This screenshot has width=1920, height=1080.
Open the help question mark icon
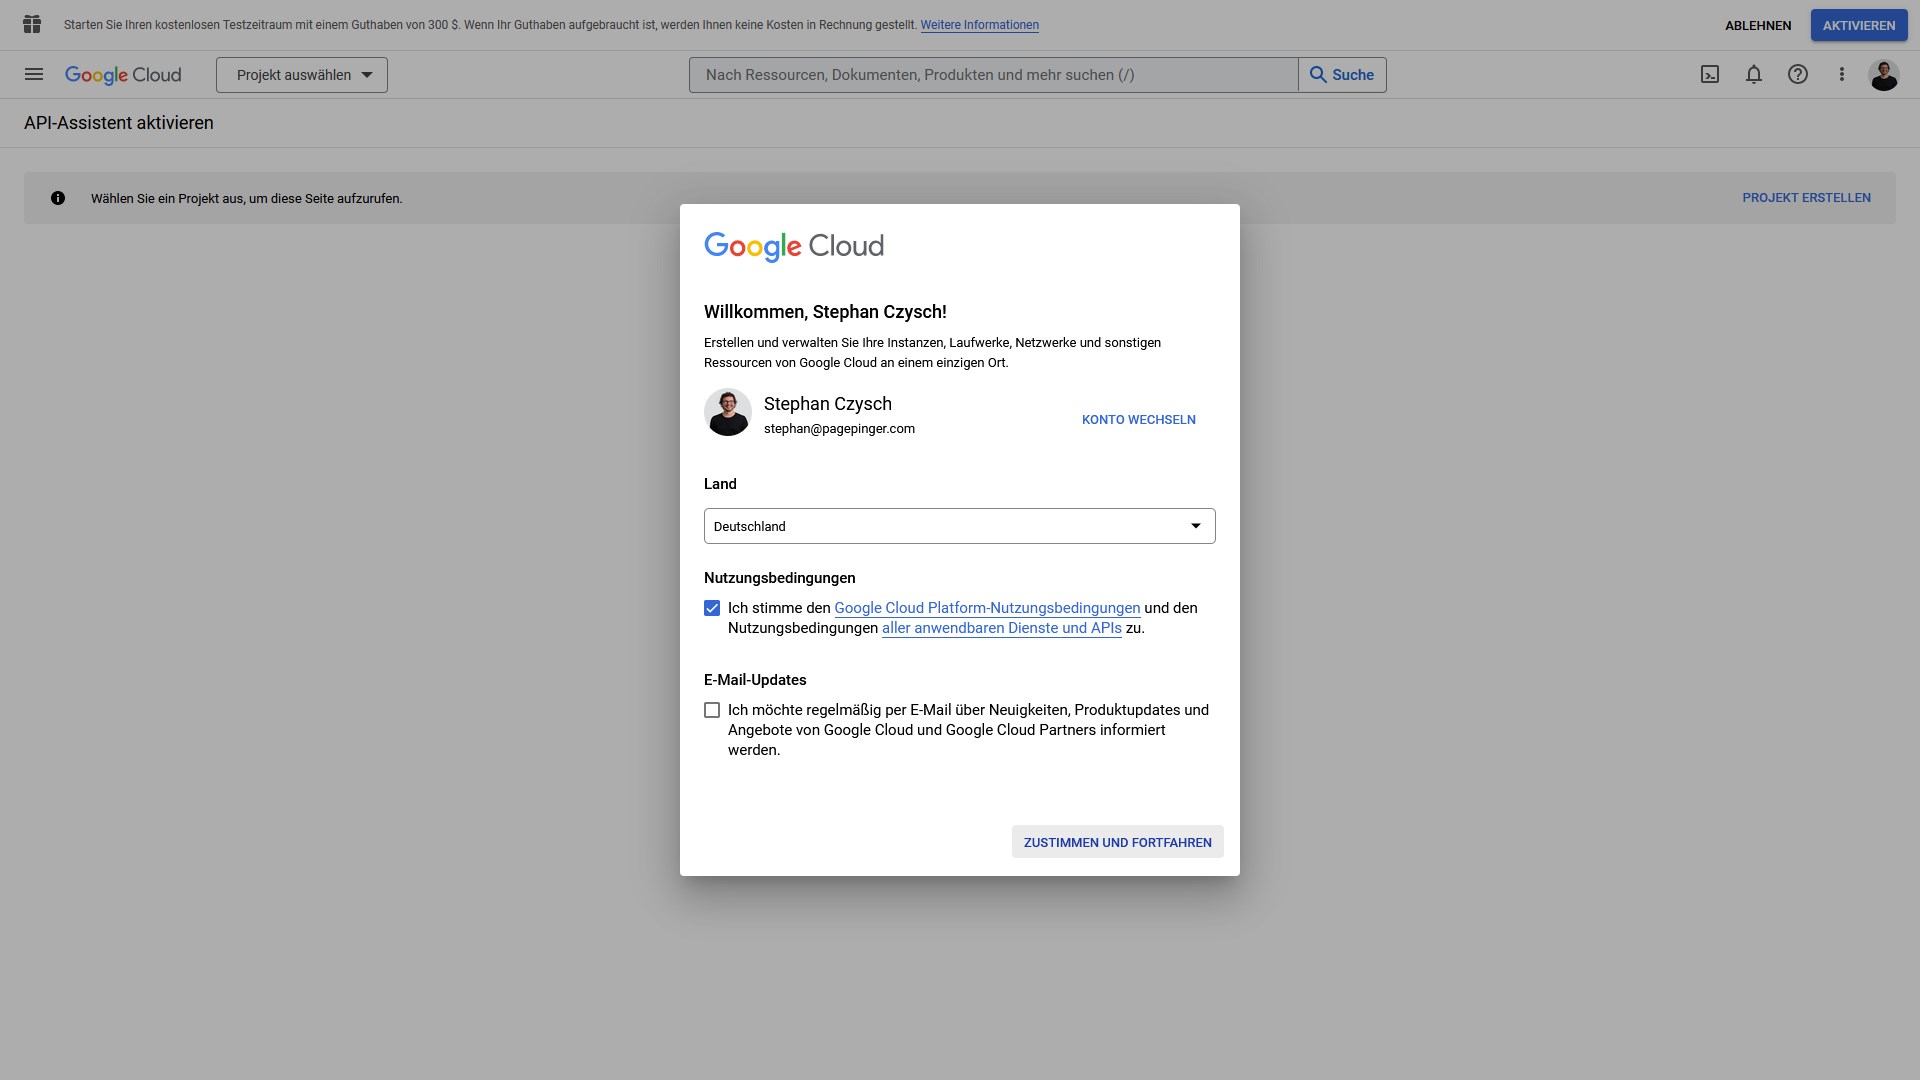coord(1798,74)
